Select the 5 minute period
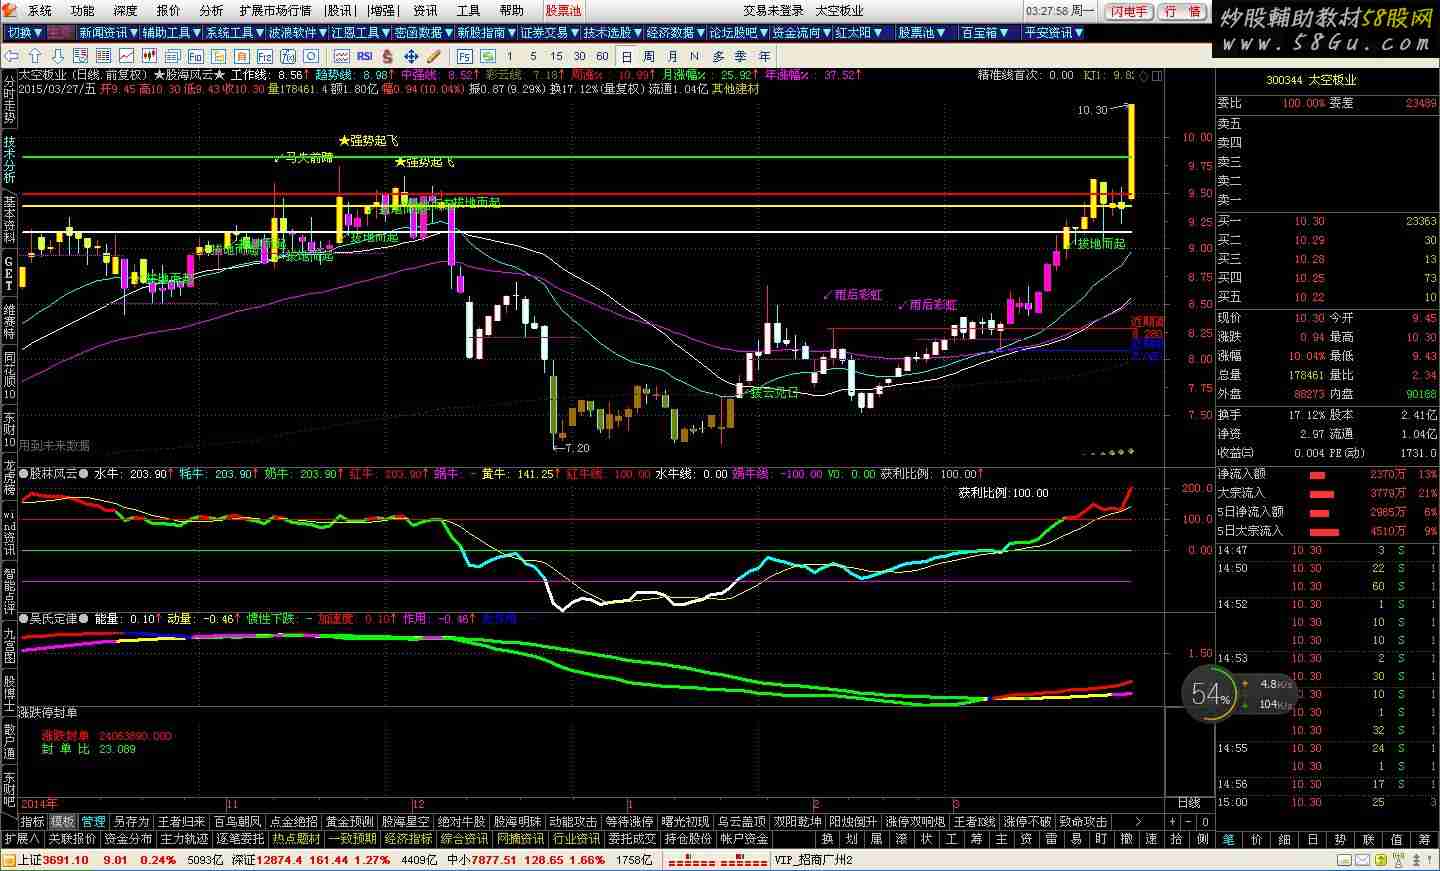 tap(533, 56)
